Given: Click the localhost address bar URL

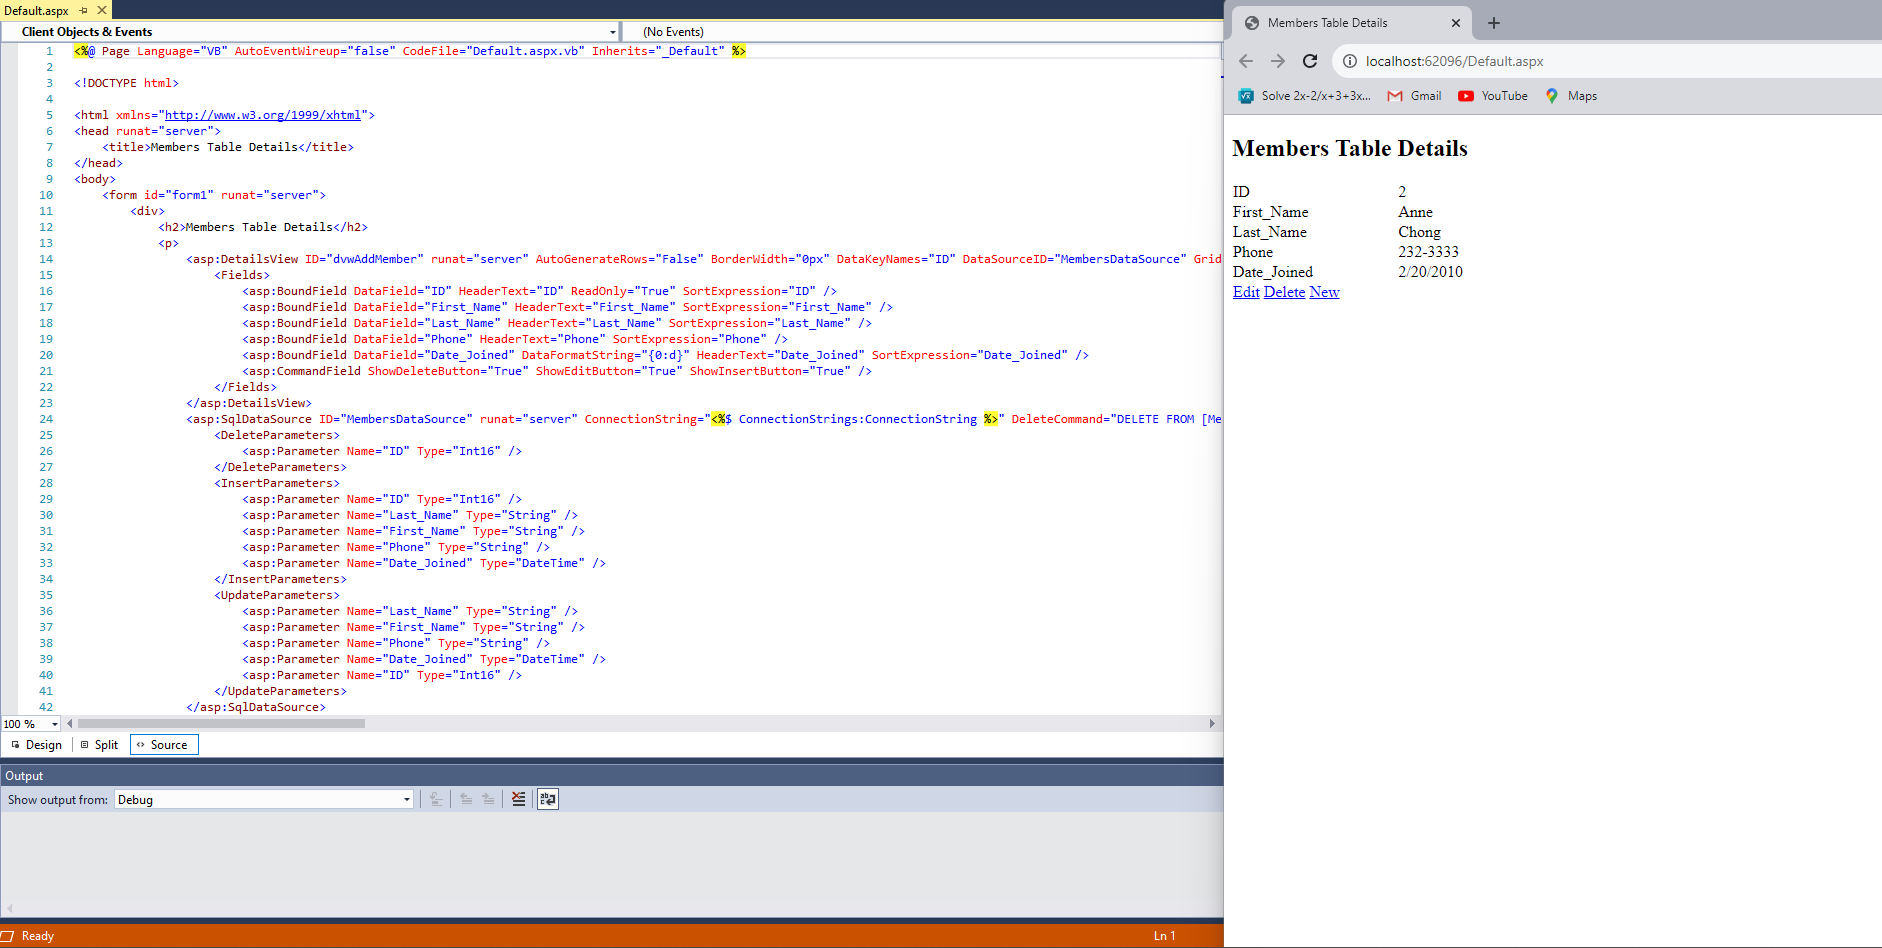Looking at the screenshot, I should coord(1454,61).
